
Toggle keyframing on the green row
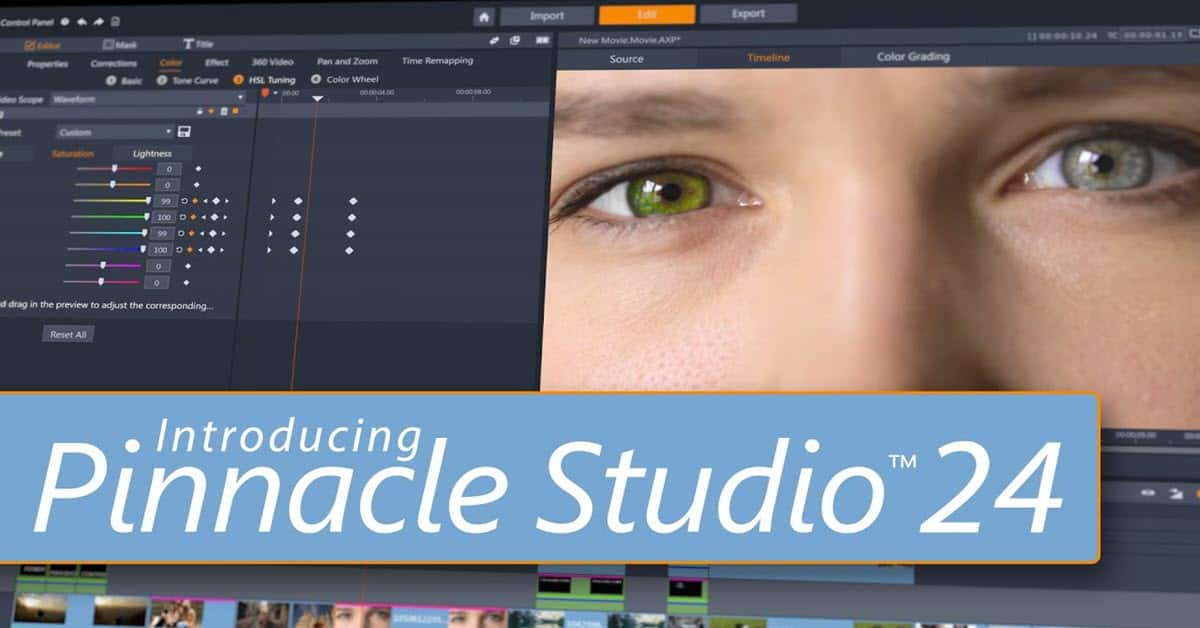[193, 217]
